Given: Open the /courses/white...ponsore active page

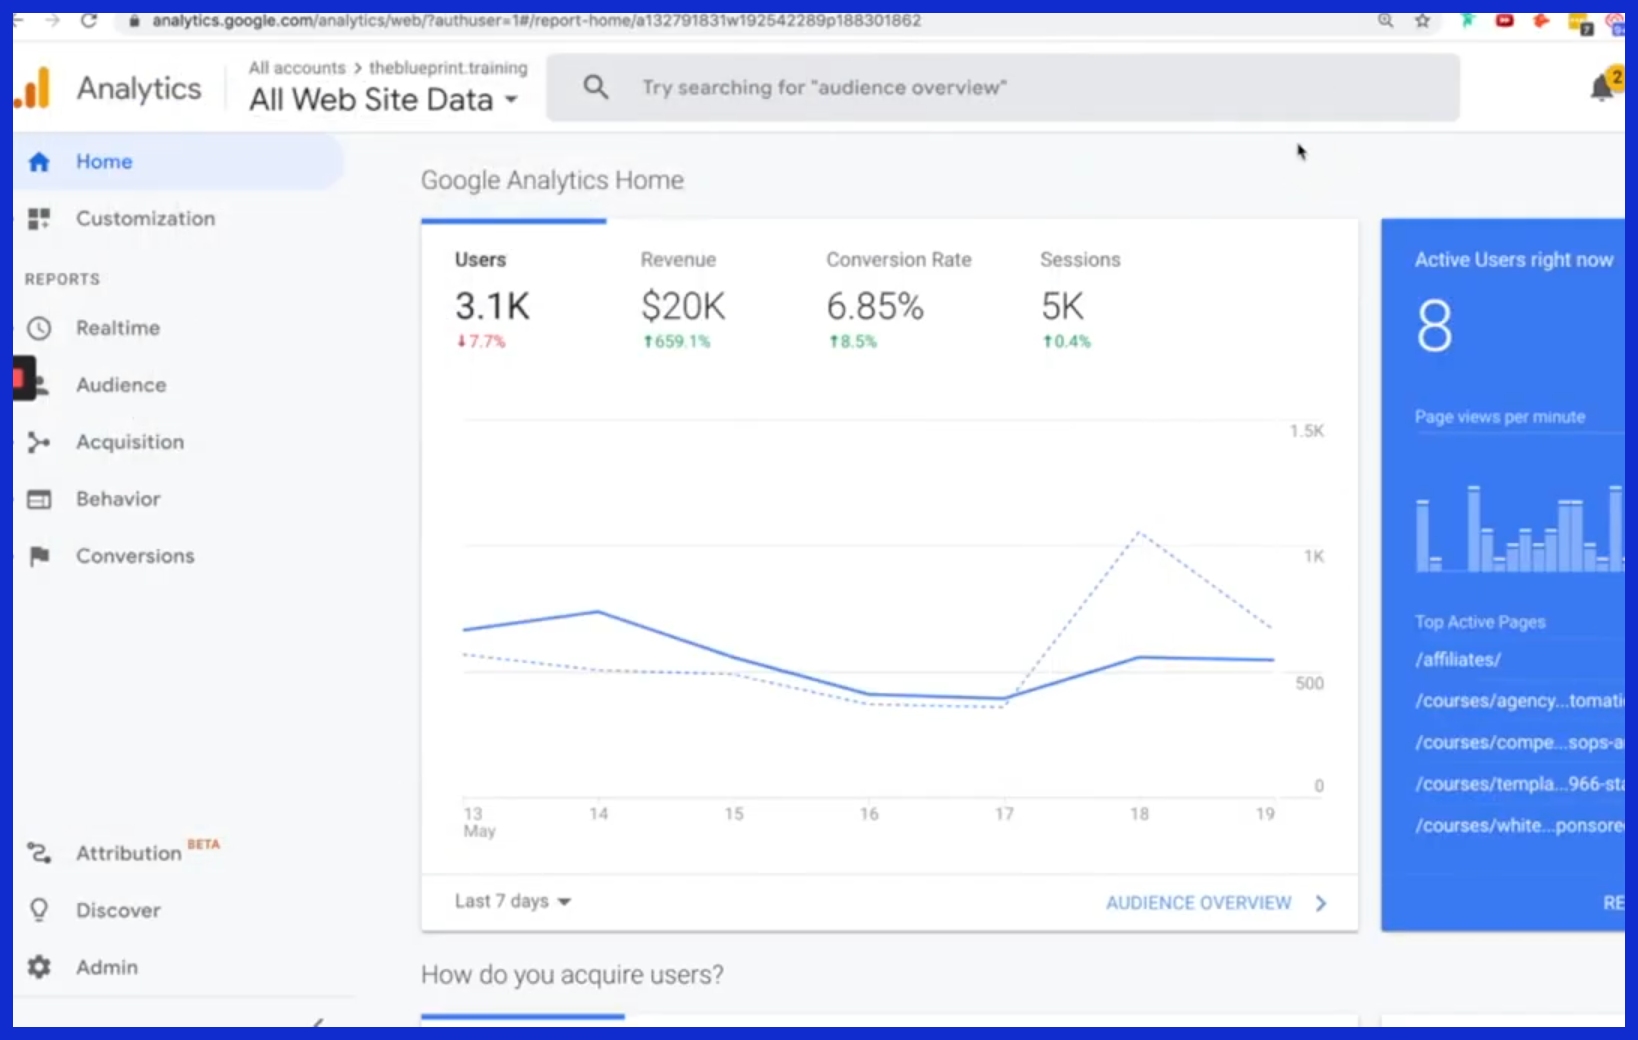Looking at the screenshot, I should pos(1520,826).
